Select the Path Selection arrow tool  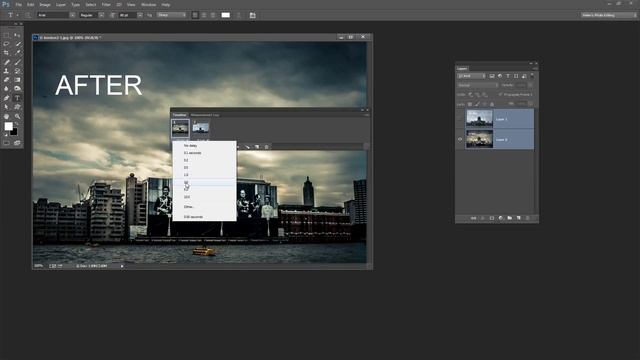[6, 107]
